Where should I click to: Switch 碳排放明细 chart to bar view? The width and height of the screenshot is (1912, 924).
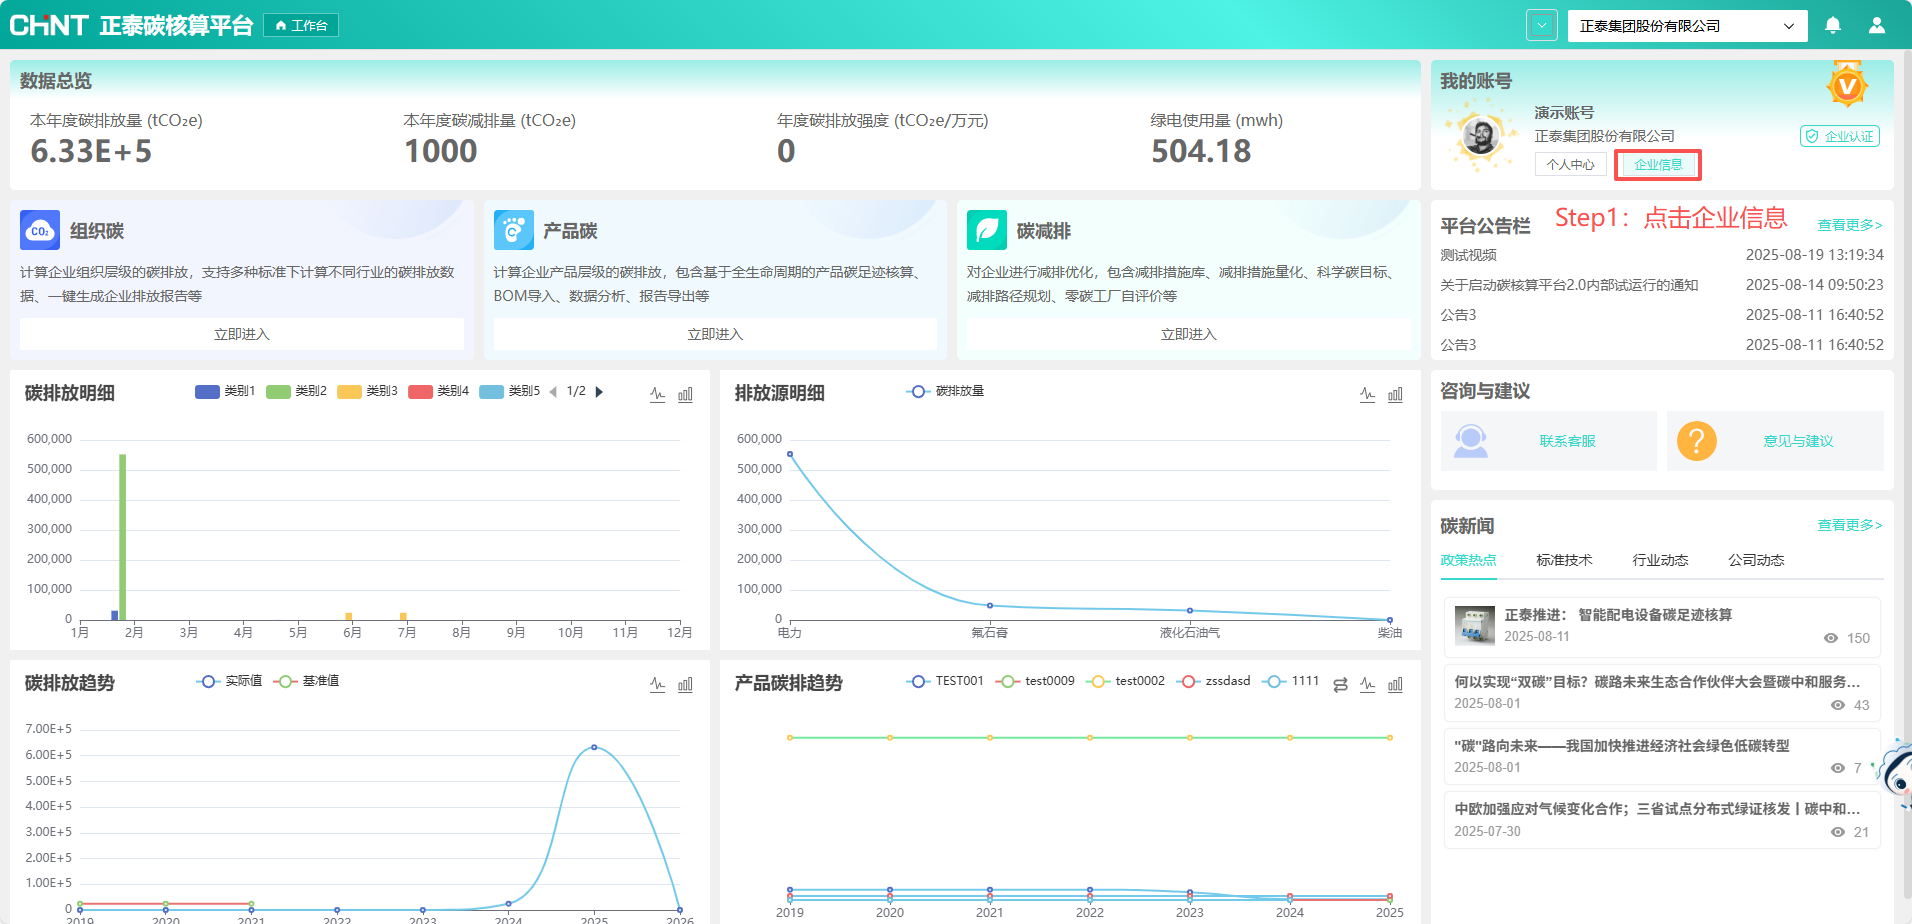685,394
